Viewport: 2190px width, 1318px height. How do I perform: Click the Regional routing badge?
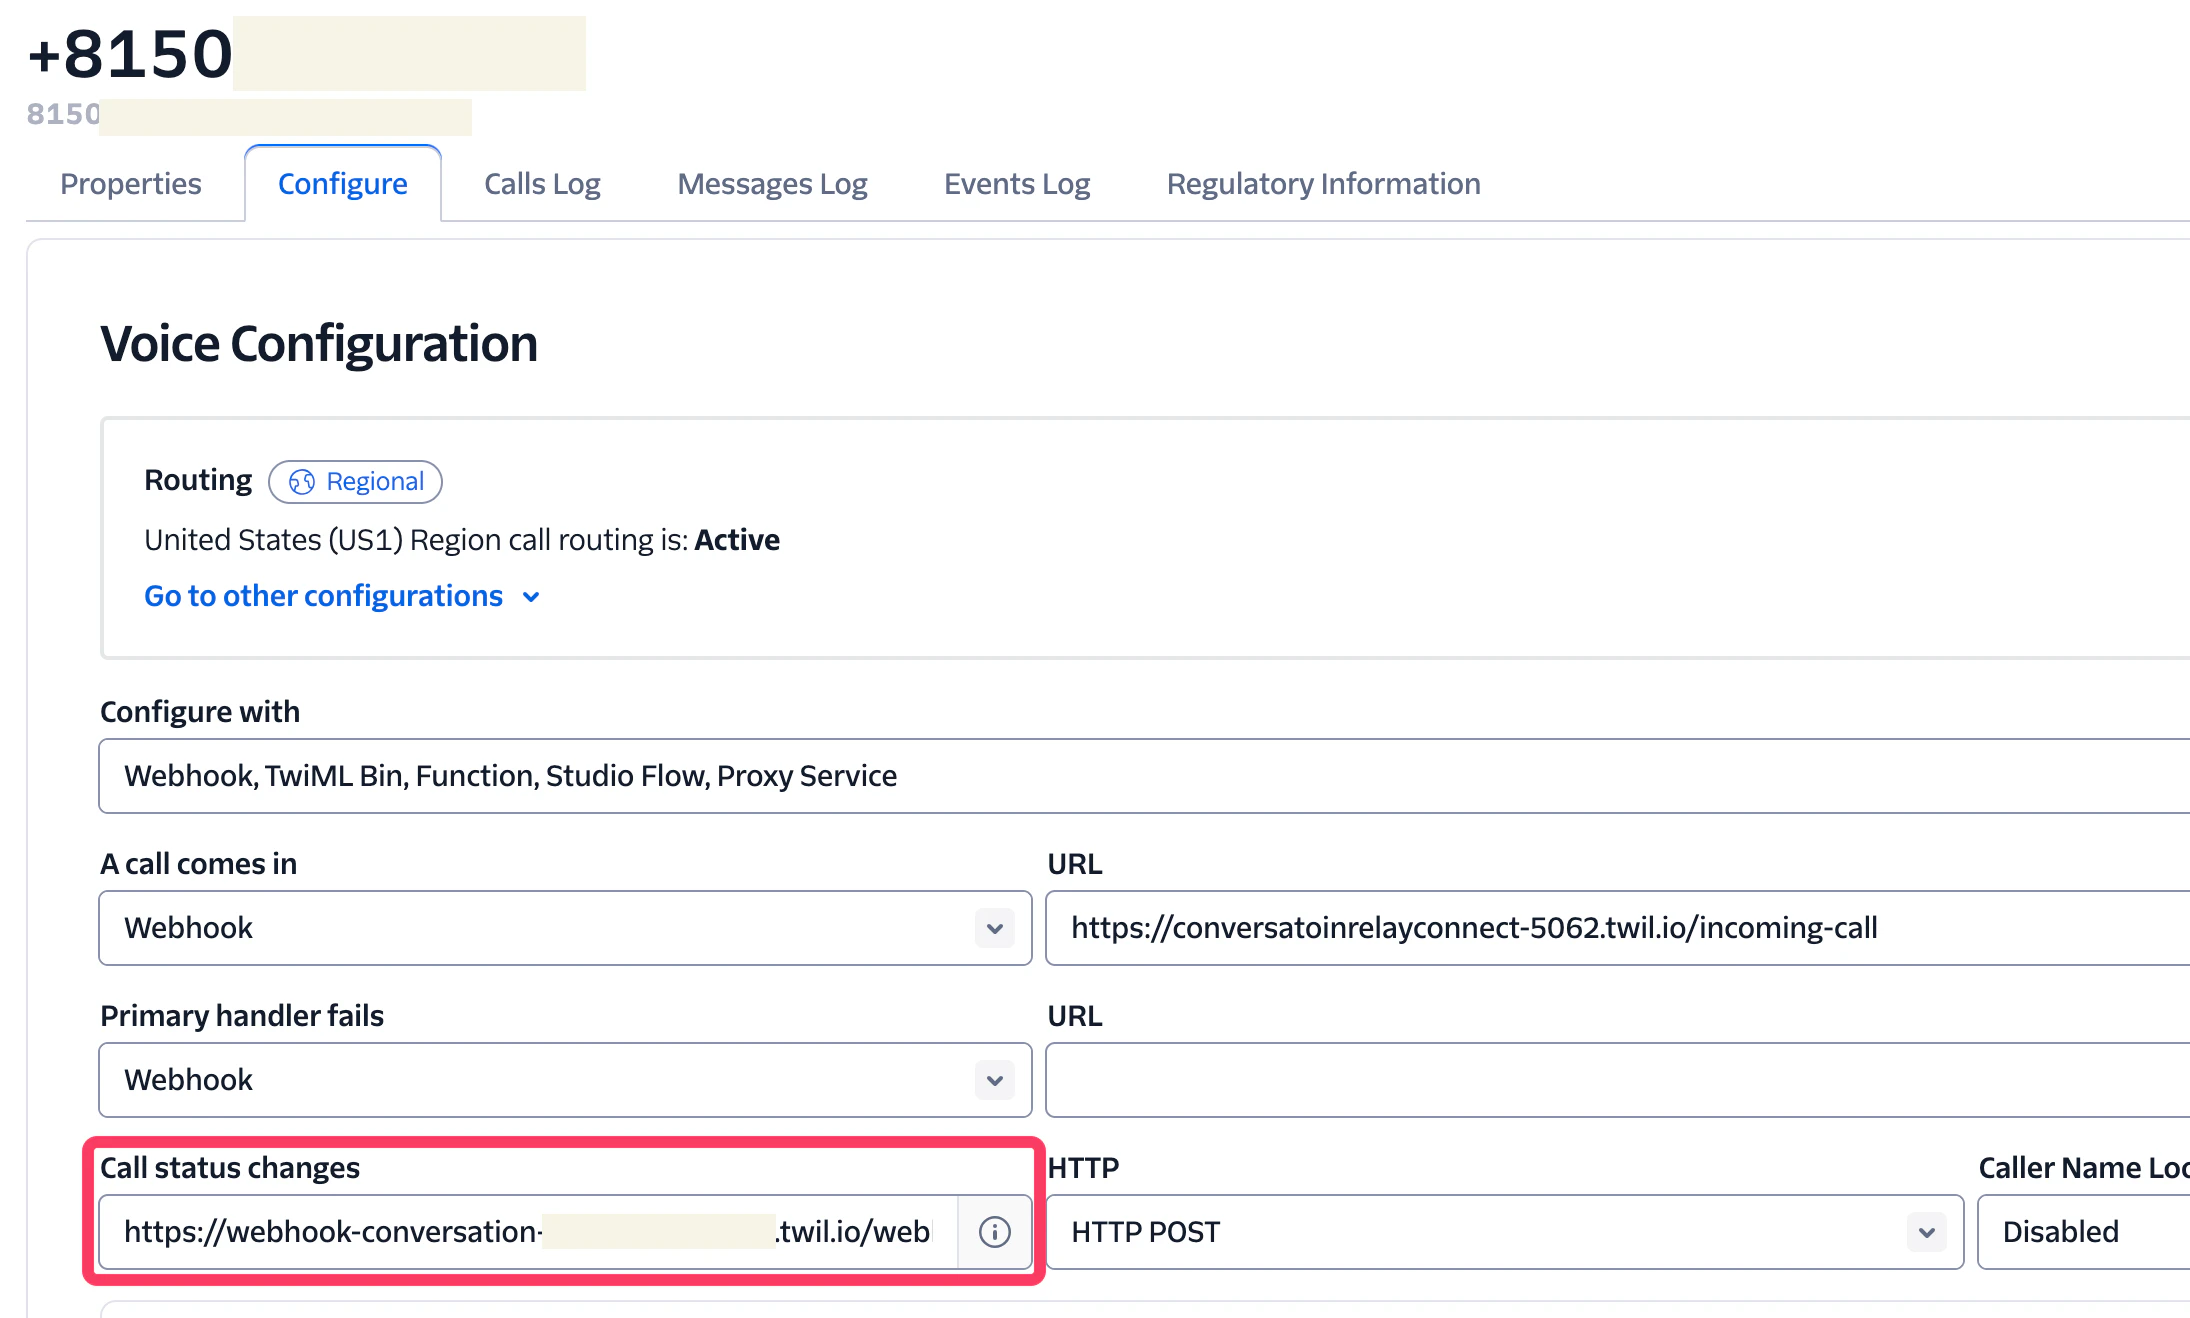click(356, 482)
